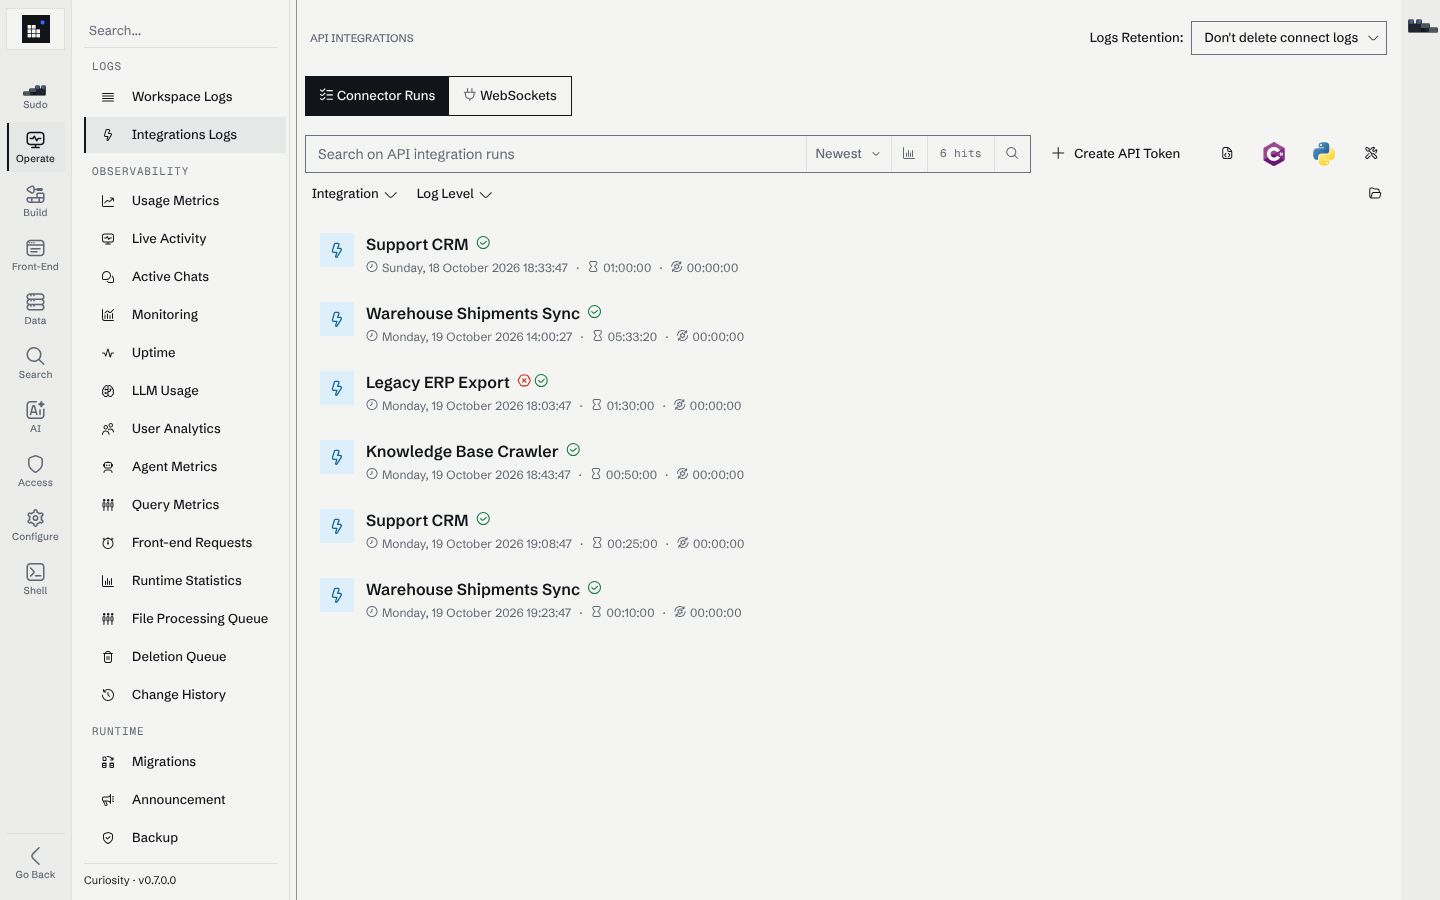Click the histogram chart icon in search bar
Viewport: 1440px width, 900px height.
(909, 154)
